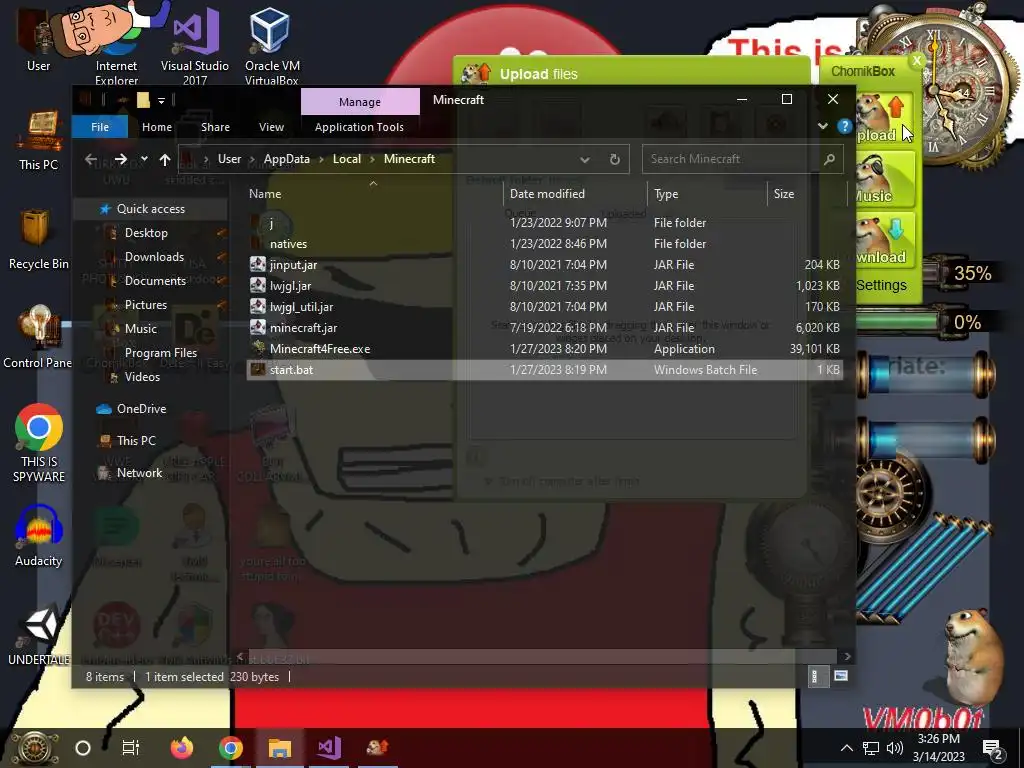
Task: Select Downloads in Quick access
Action: 154,257
